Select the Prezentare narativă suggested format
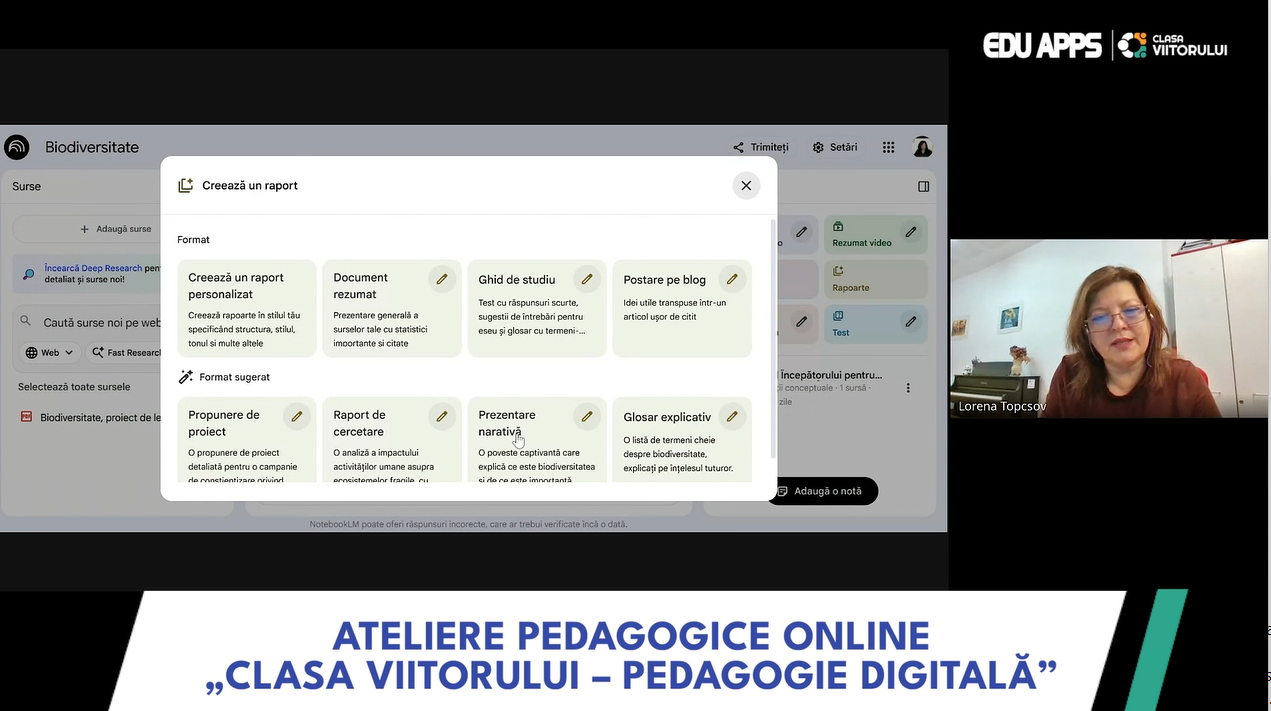This screenshot has height=711, width=1271. pos(537,441)
